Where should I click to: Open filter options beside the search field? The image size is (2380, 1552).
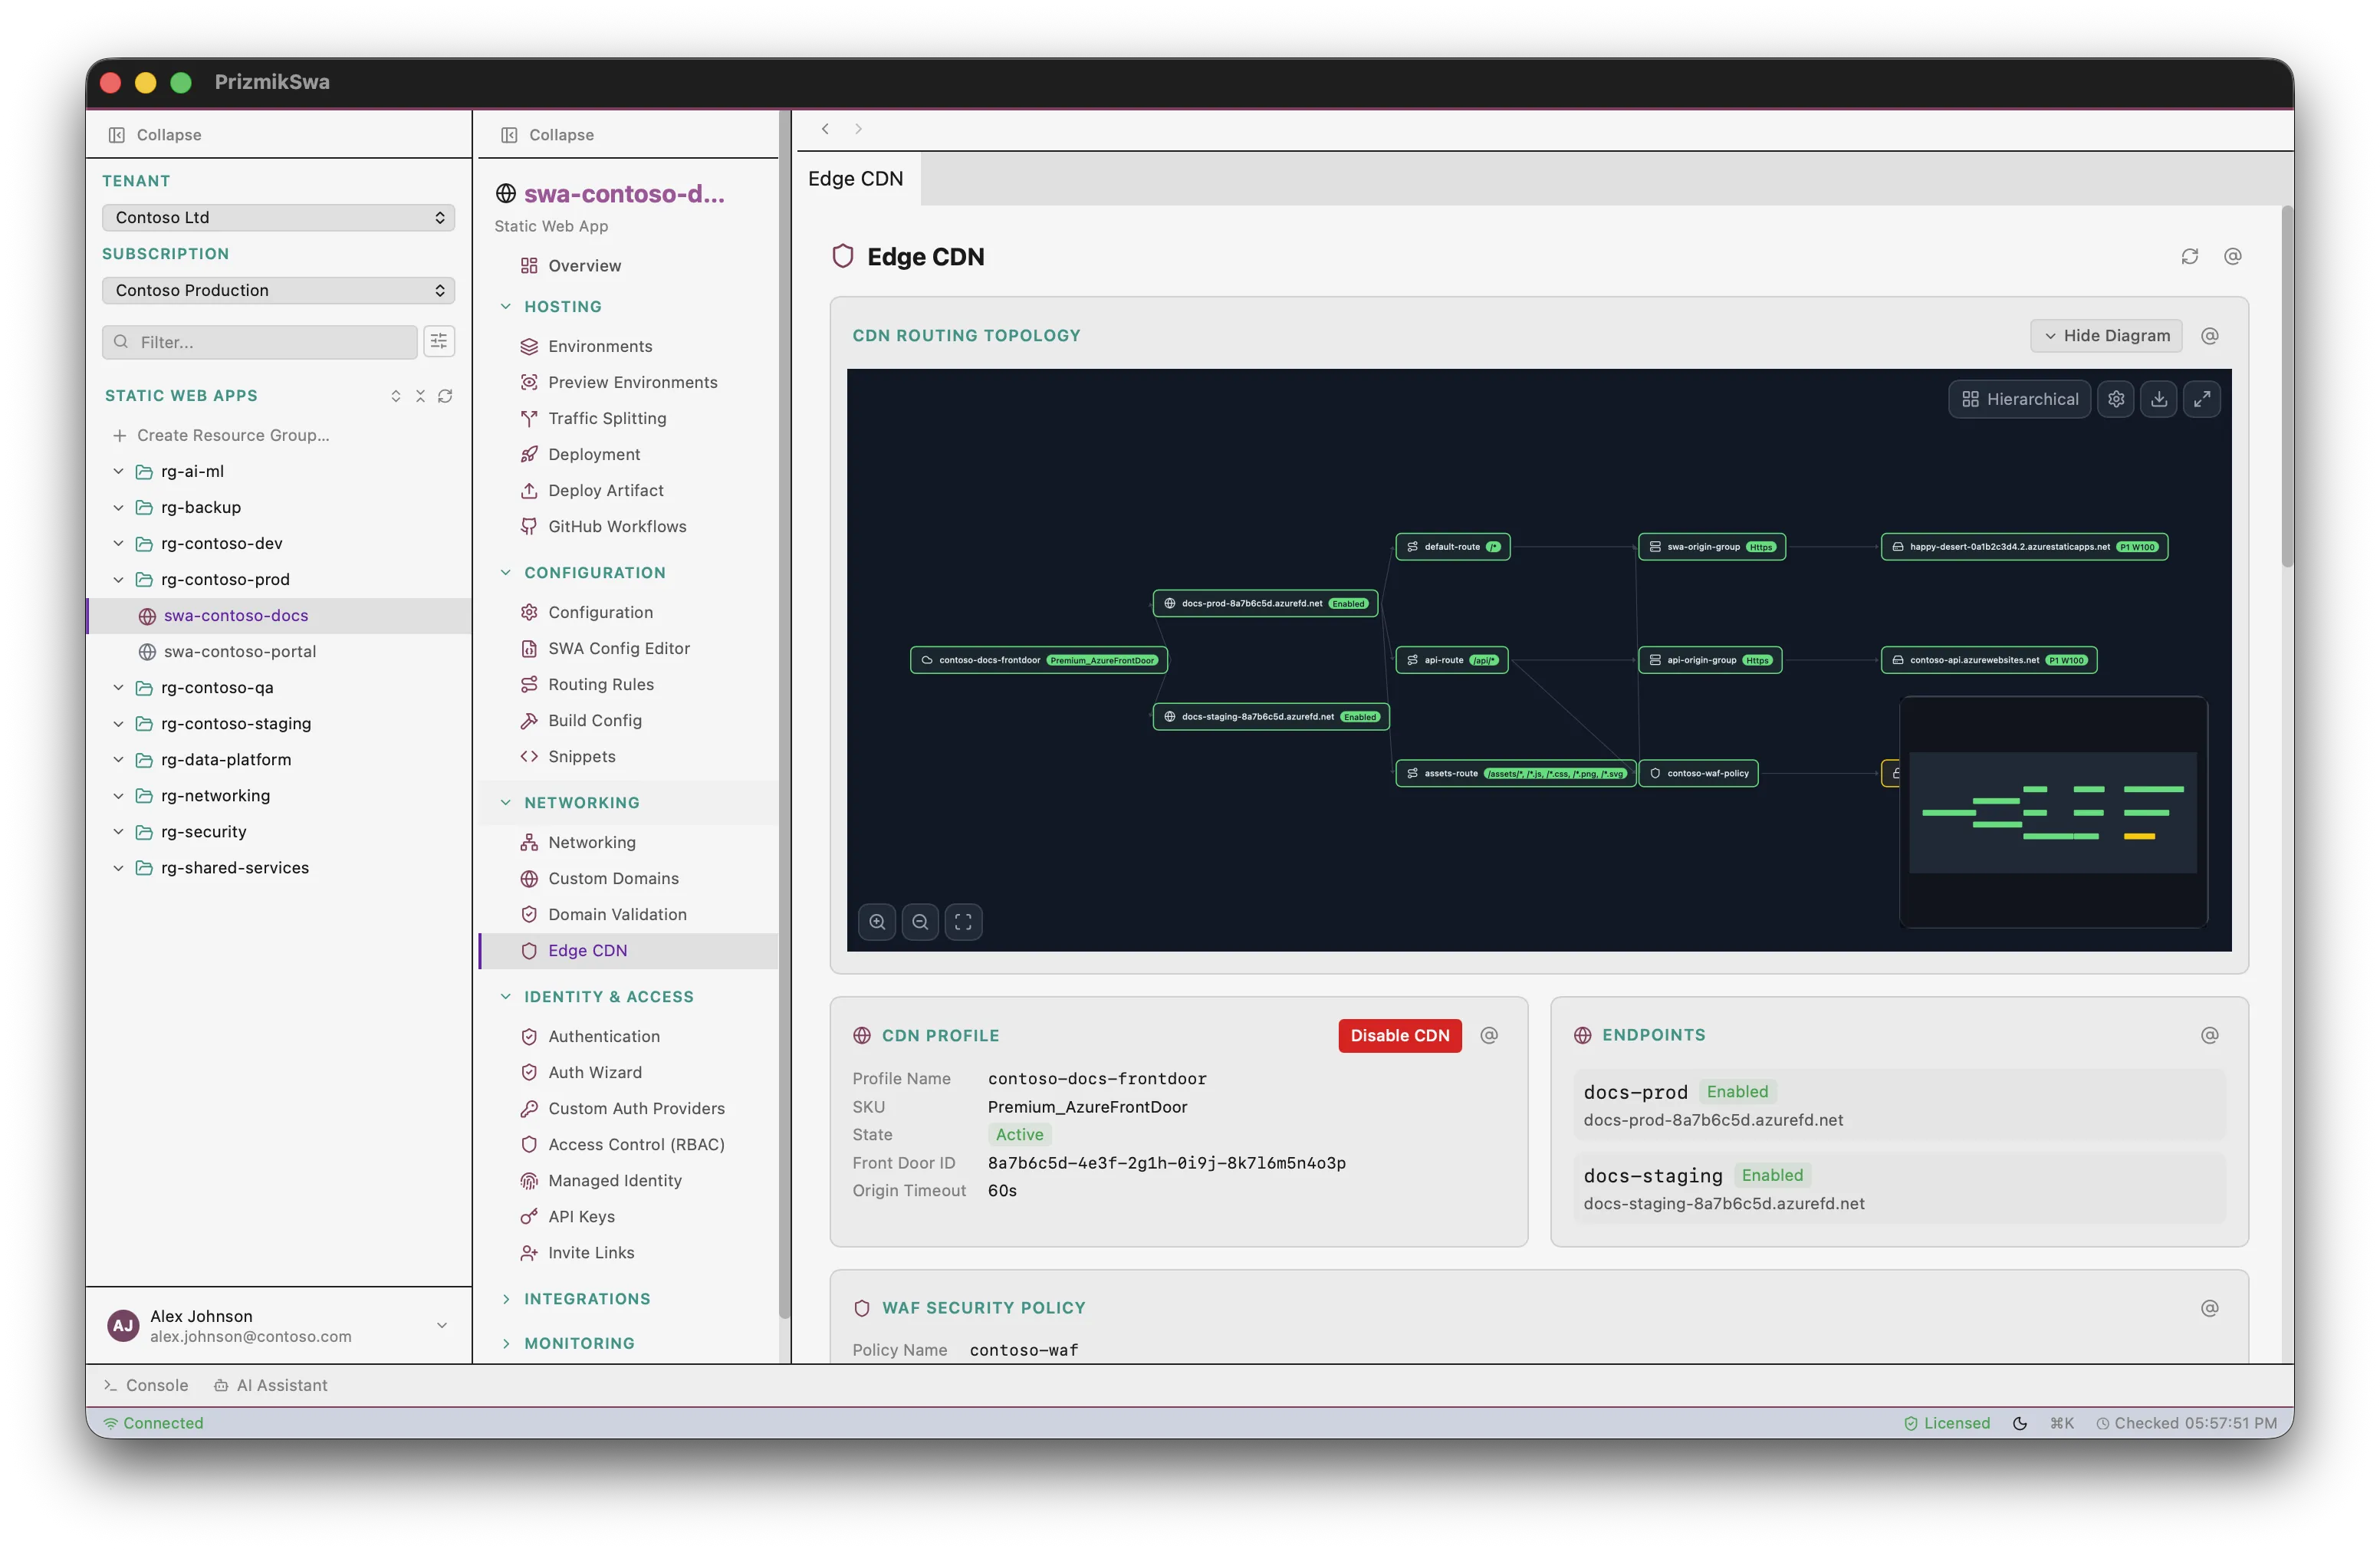pyautogui.click(x=439, y=341)
